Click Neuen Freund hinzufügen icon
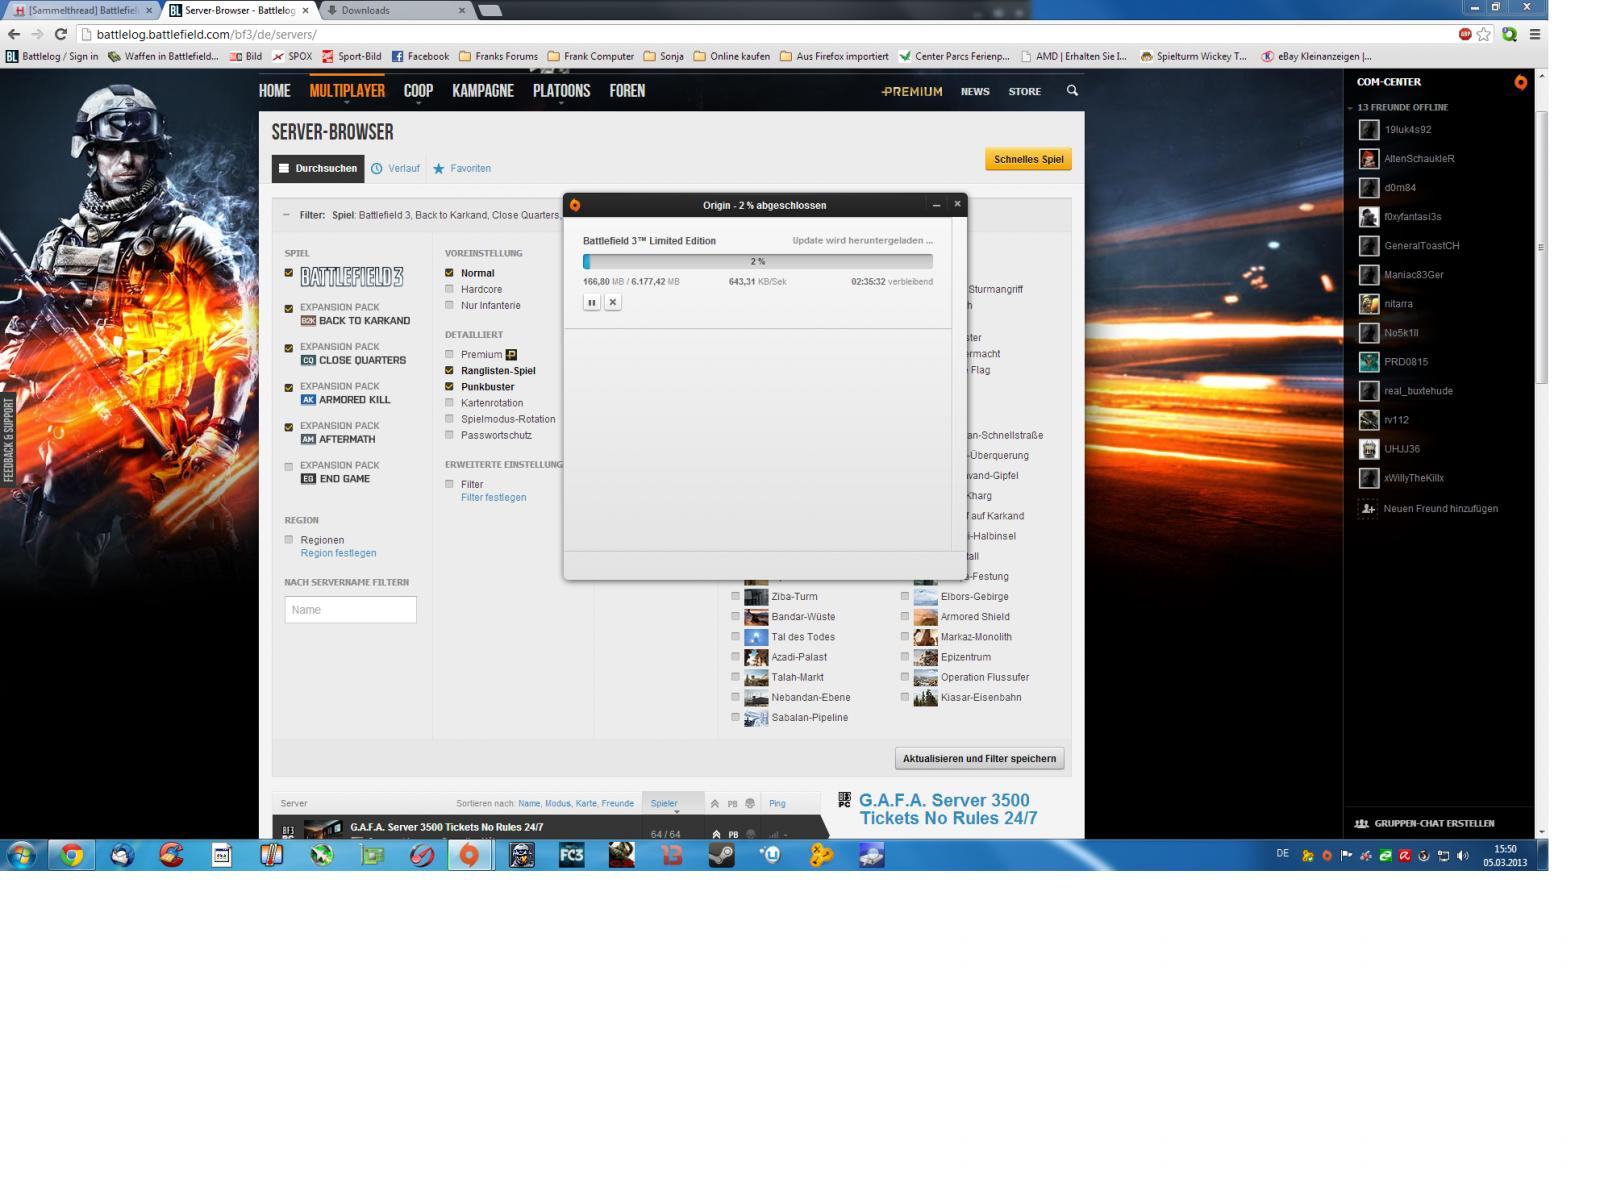This screenshot has height=1200, width=1600. click(1368, 509)
